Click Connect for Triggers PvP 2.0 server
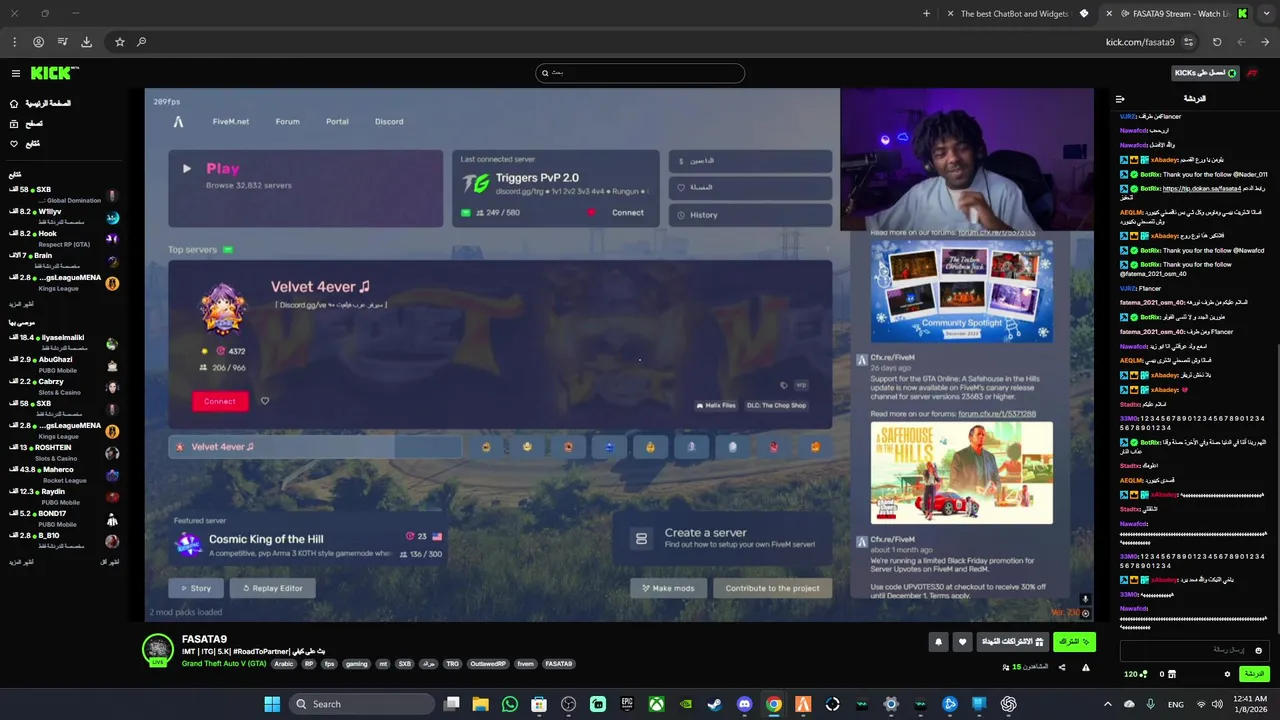The image size is (1280, 720). tap(627, 212)
